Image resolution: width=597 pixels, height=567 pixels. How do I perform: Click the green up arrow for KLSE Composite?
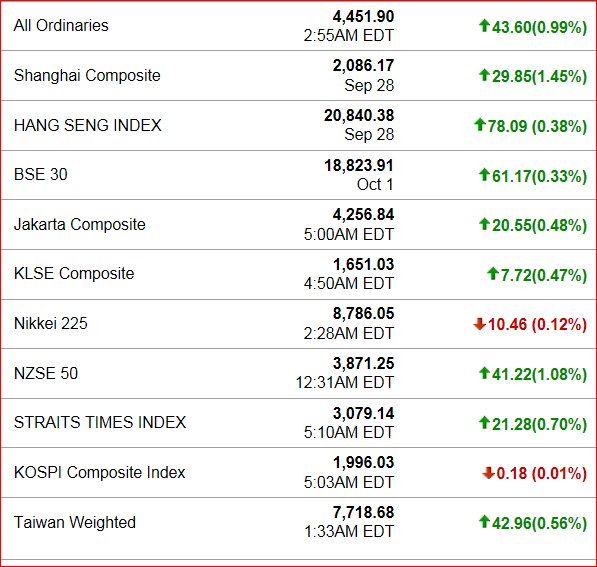tap(493, 273)
